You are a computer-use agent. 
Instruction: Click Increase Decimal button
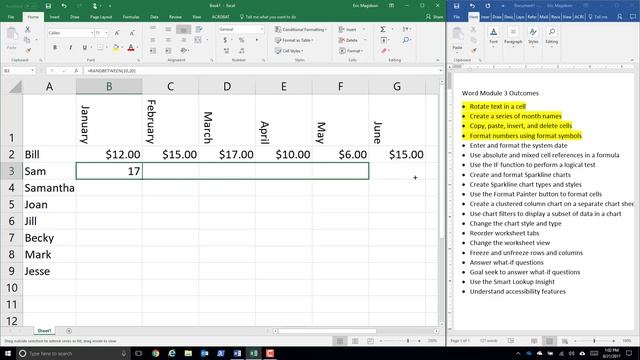pos(227,51)
